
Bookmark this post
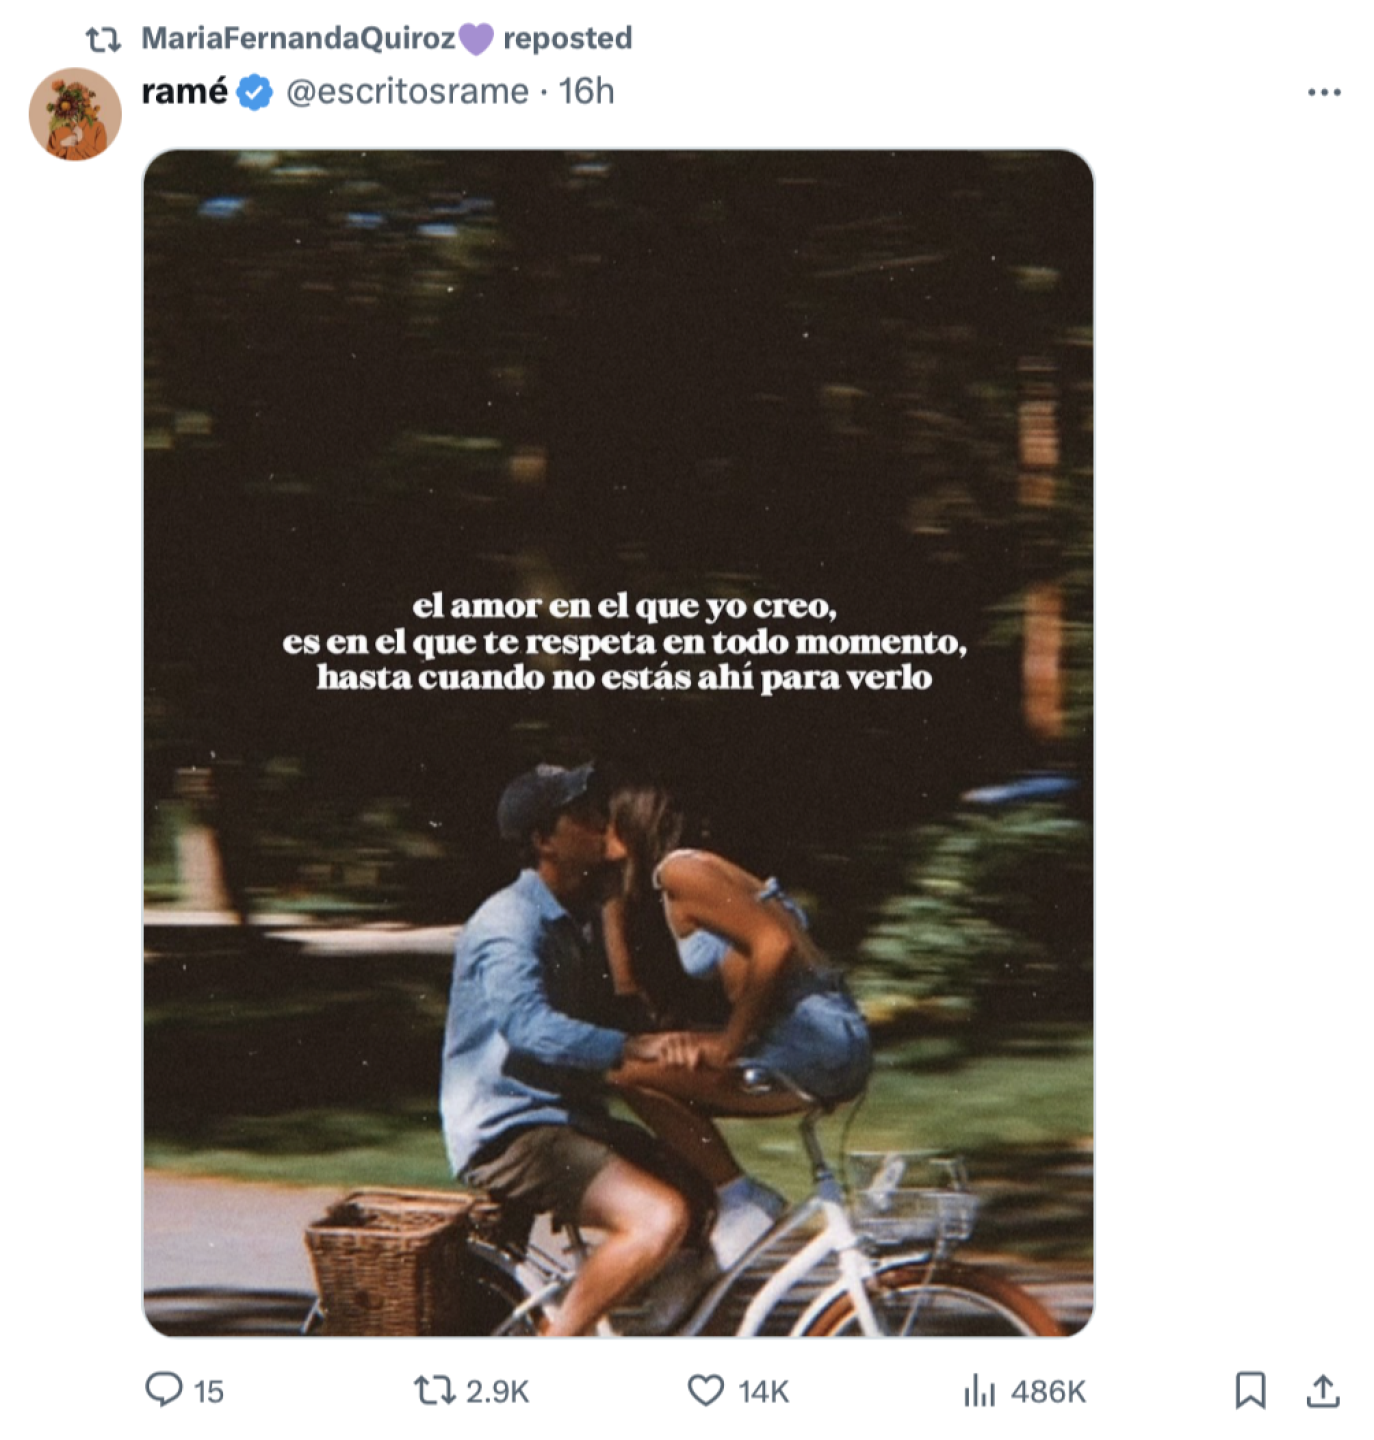point(1250,1390)
